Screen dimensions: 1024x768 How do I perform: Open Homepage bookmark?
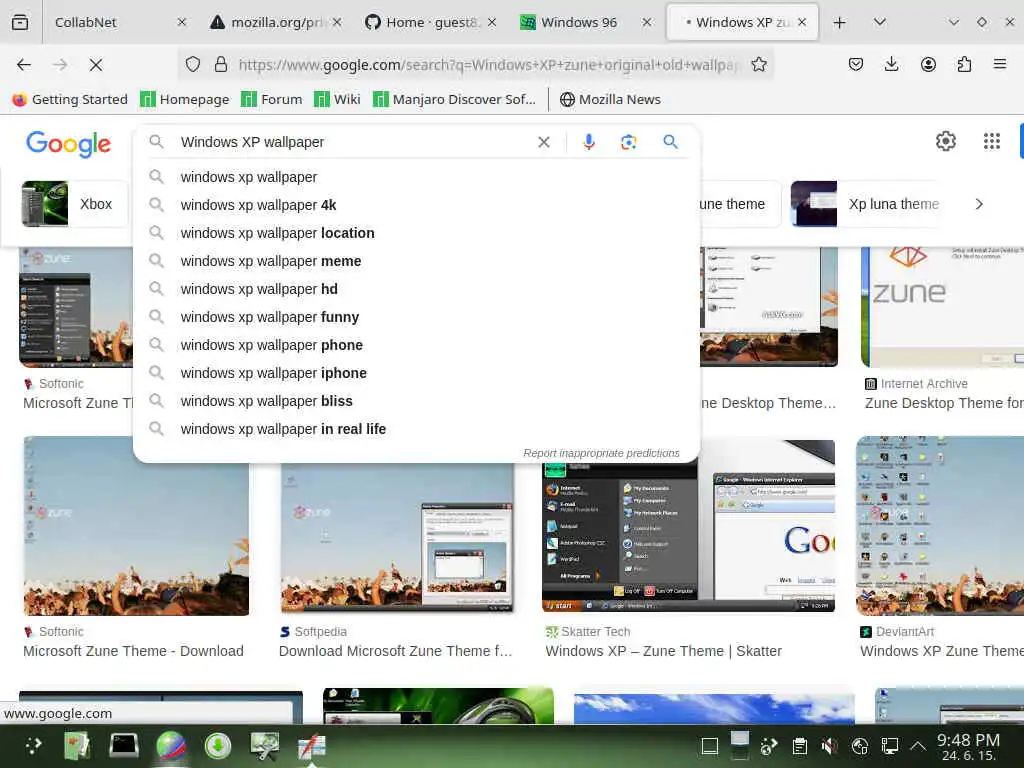click(185, 99)
